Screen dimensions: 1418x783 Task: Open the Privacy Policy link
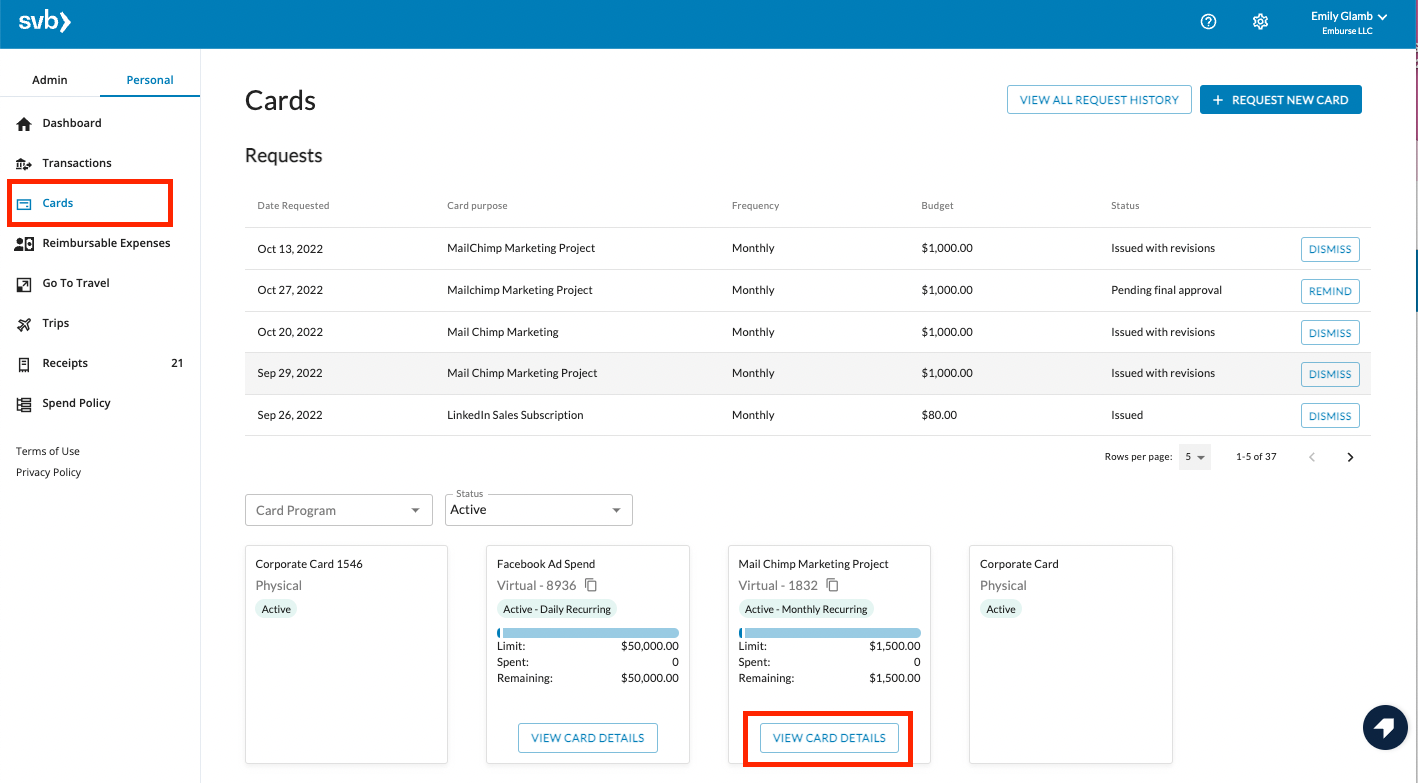pyautogui.click(x=49, y=472)
